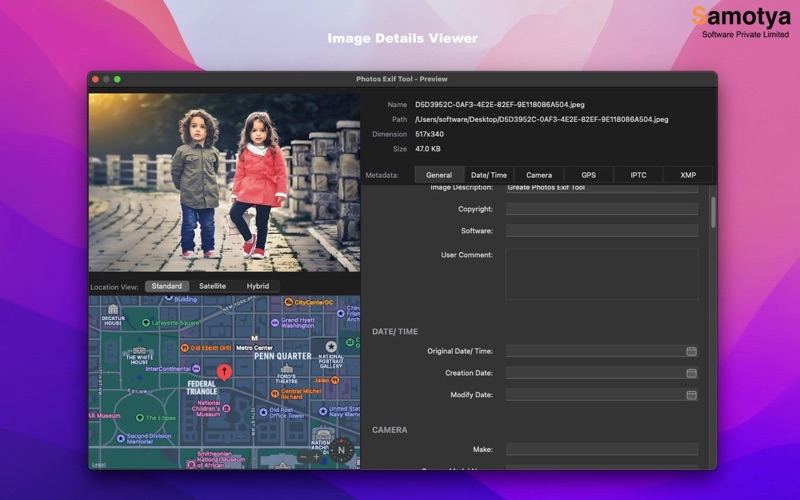Click Jaleo restaurant marker
Image resolution: width=800 pixels, height=500 pixels.
click(335, 380)
